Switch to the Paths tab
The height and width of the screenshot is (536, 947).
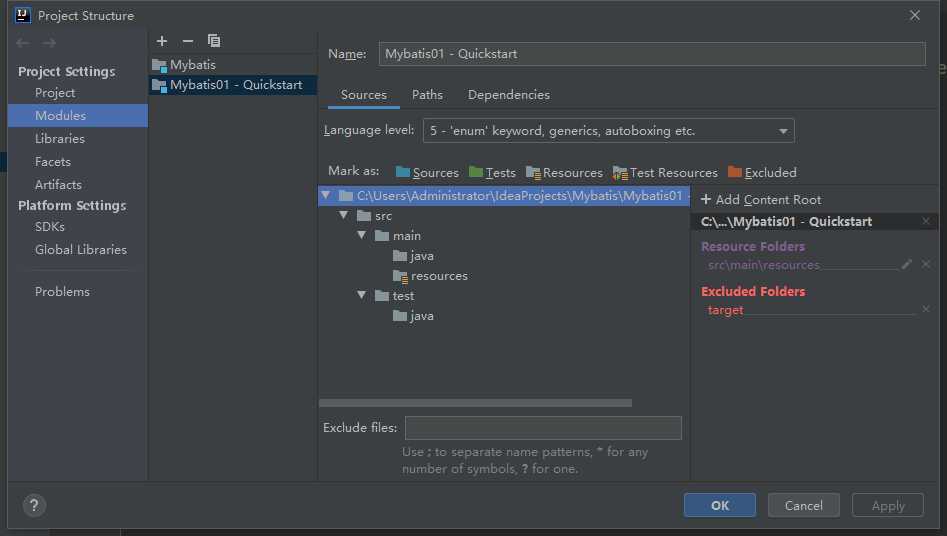coord(427,95)
